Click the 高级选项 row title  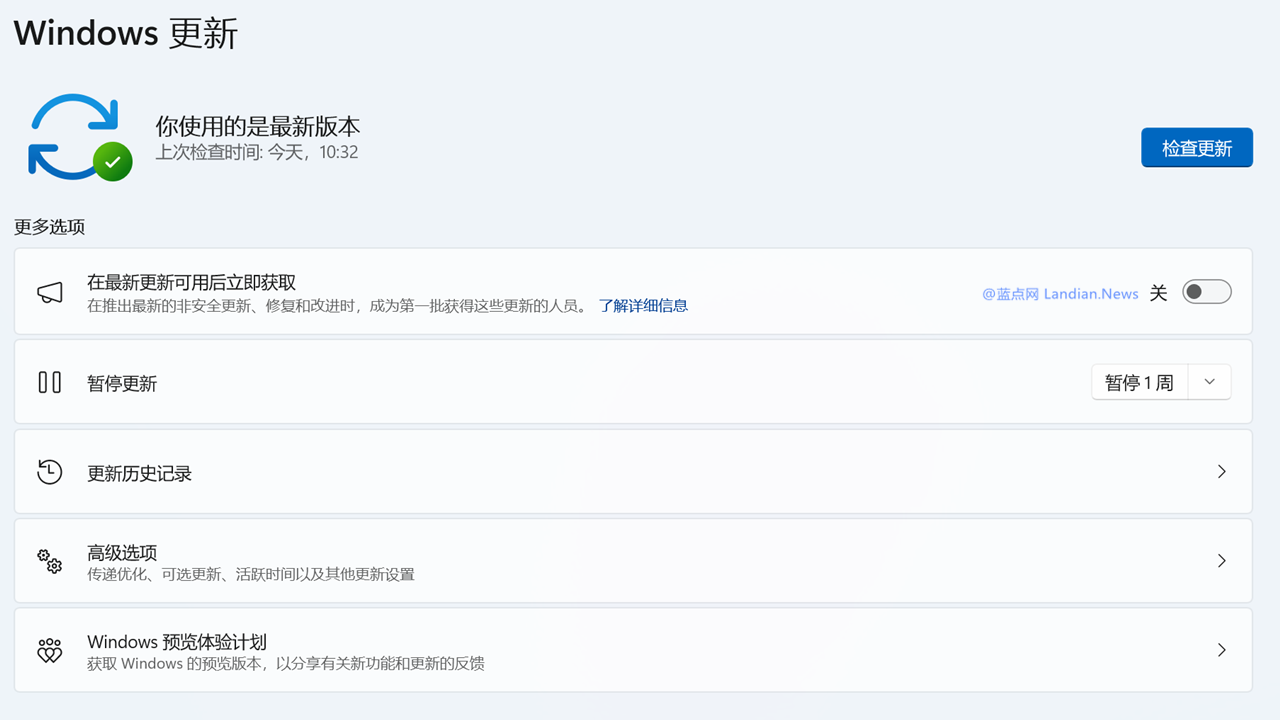122,552
